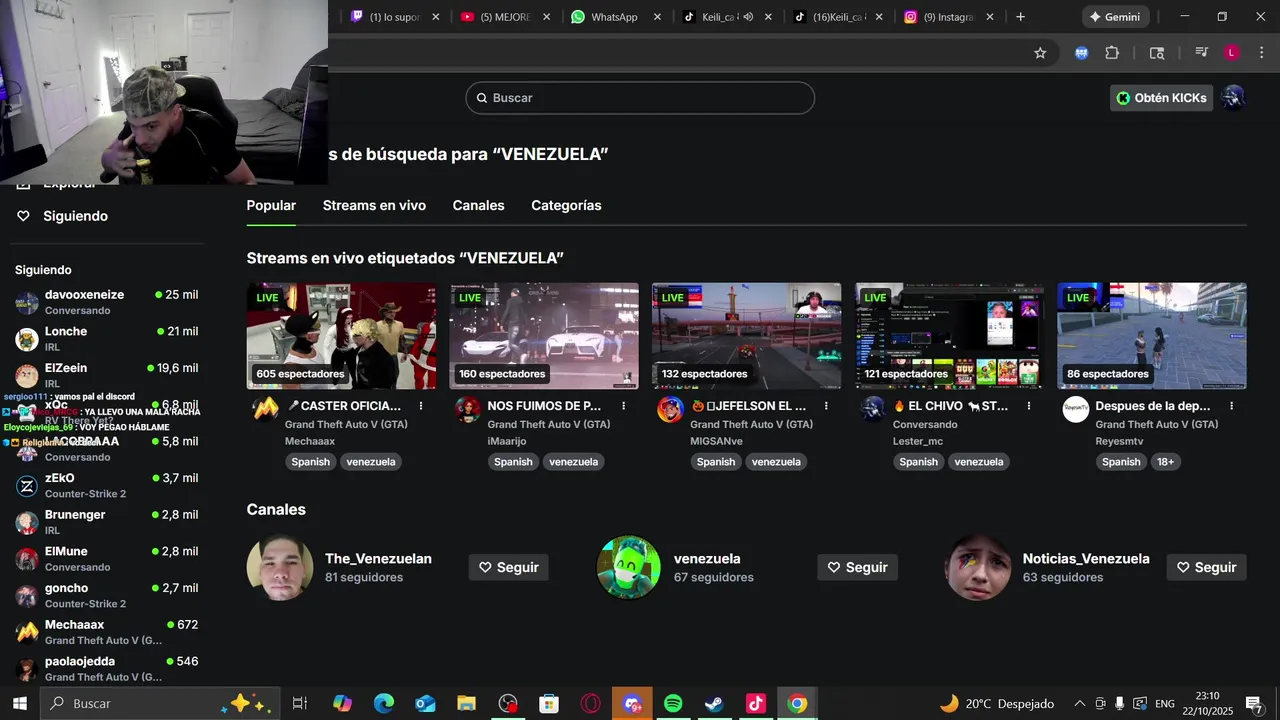Bookmark this page with the star icon
Image resolution: width=1280 pixels, height=720 pixels.
click(x=1040, y=53)
